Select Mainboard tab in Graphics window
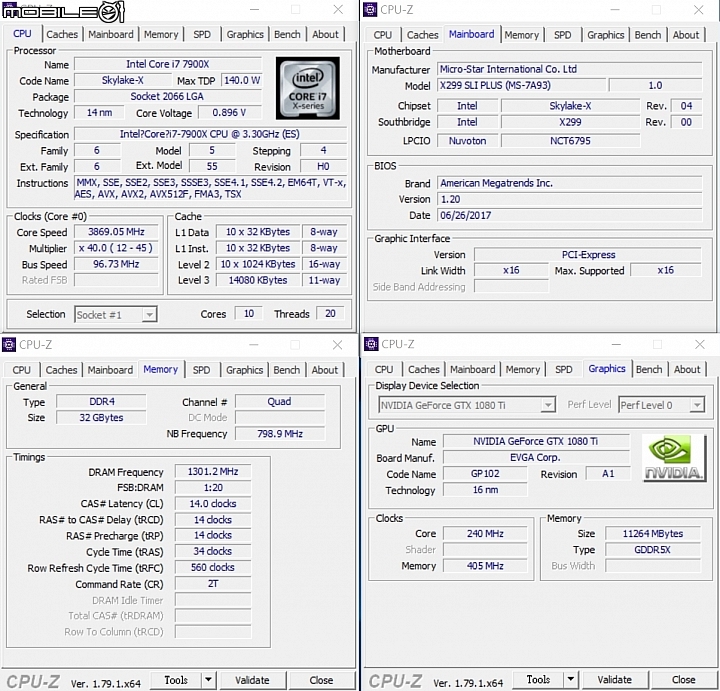This screenshot has height=691, width=720. tap(472, 370)
